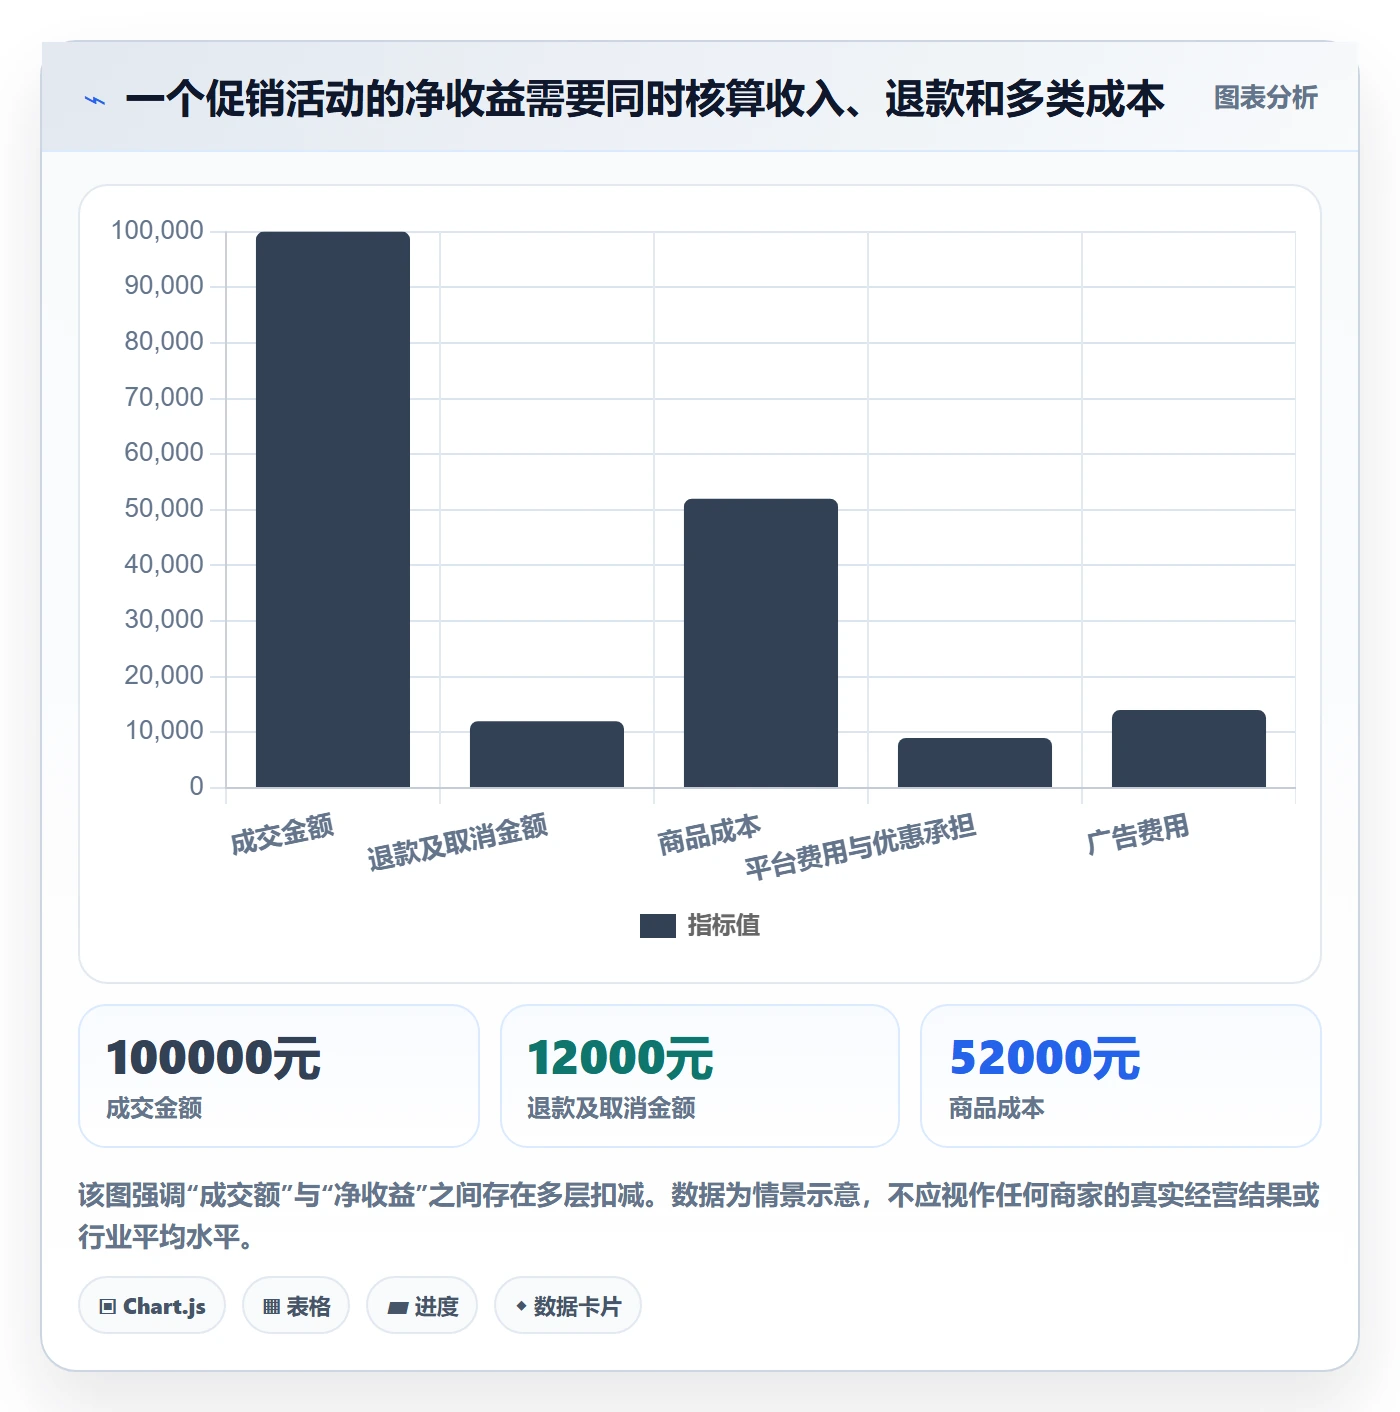Click the 商品成本 bar in the chart
This screenshot has width=1400, height=1412.
point(761,643)
